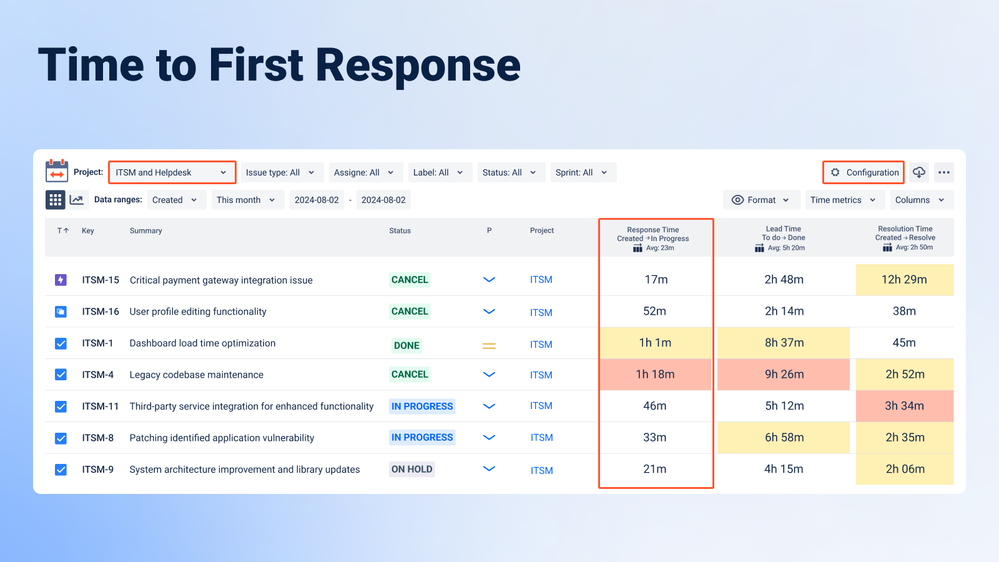999x562 pixels.
Task: Click the yellow 1h 1m response time cell
Action: pyautogui.click(x=655, y=343)
